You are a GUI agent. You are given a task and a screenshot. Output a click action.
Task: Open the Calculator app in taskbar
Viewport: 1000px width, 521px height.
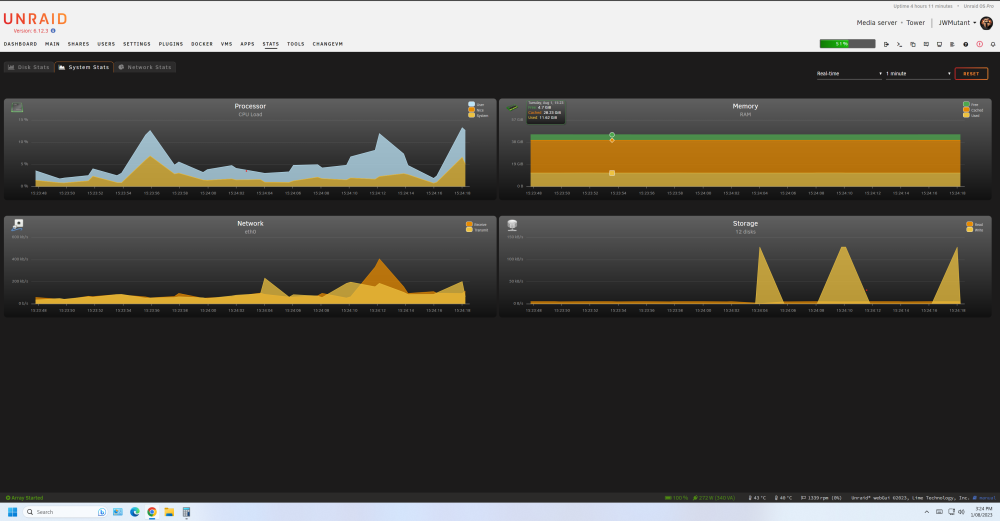pyautogui.click(x=186, y=511)
